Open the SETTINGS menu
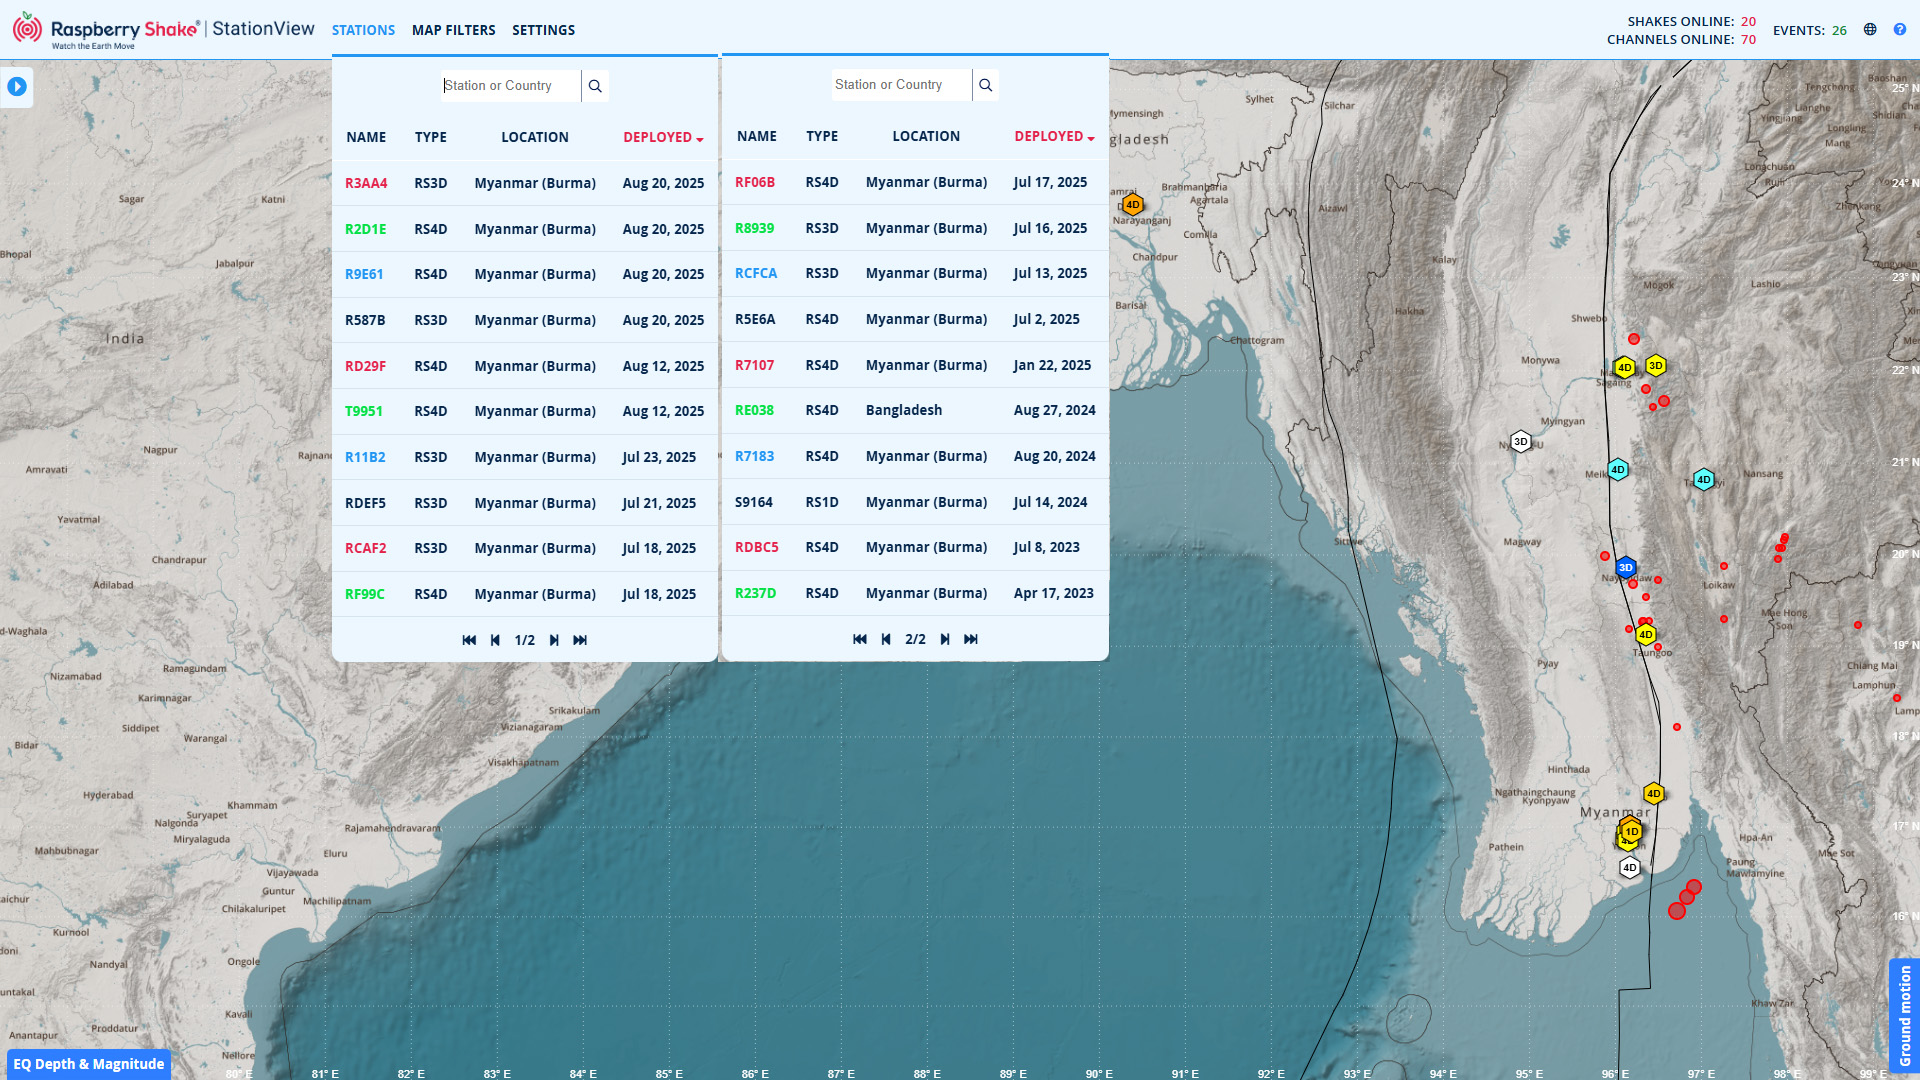The height and width of the screenshot is (1080, 1920). point(543,30)
